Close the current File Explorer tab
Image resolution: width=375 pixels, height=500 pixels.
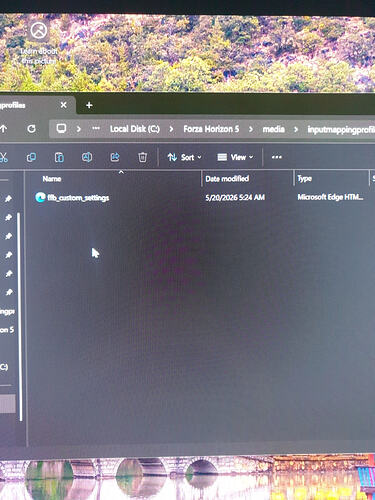pyautogui.click(x=63, y=105)
